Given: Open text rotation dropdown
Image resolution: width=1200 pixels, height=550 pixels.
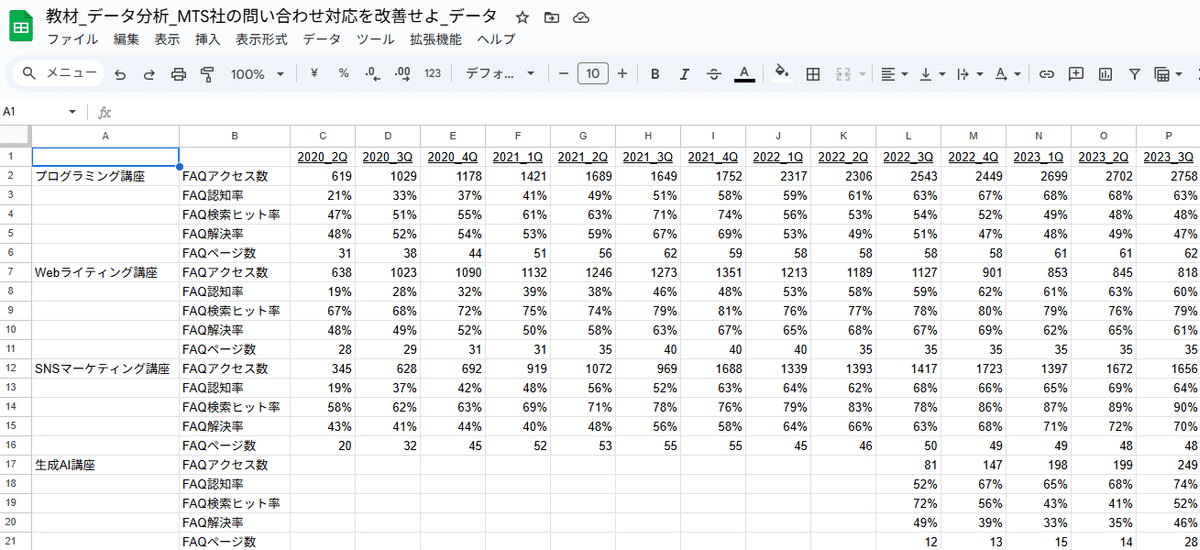Looking at the screenshot, I should (x=1008, y=74).
